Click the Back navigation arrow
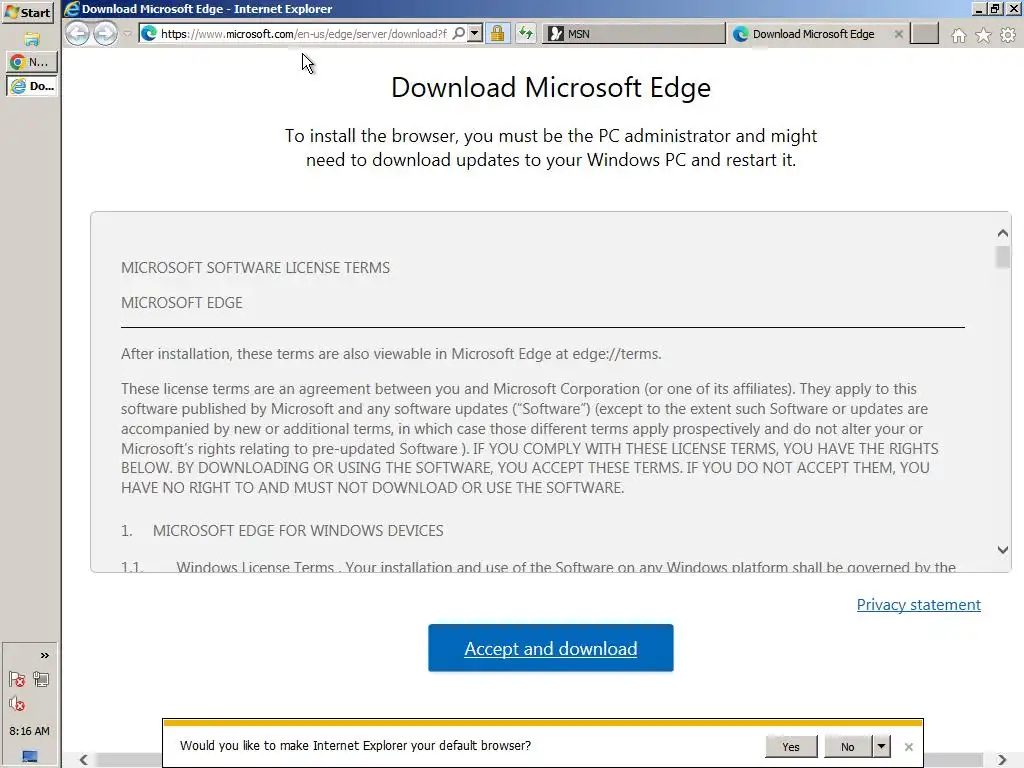The width and height of the screenshot is (1024, 768). pos(78,33)
